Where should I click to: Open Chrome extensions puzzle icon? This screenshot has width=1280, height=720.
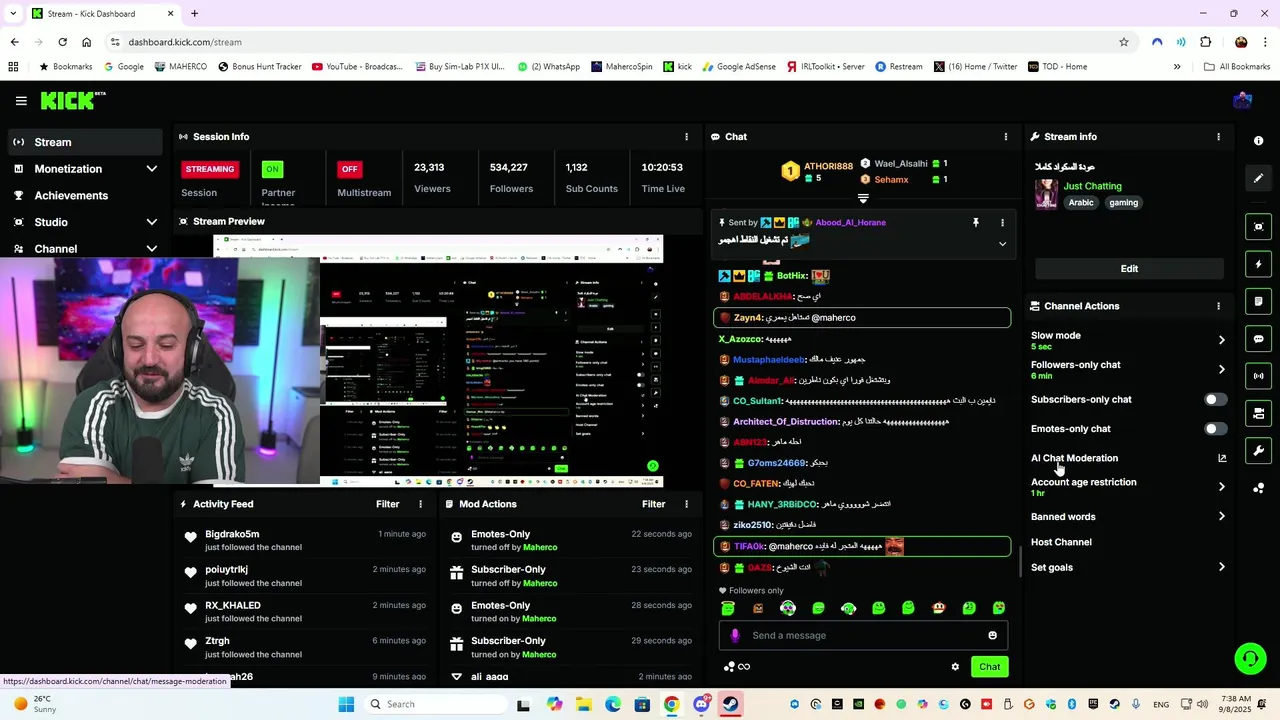click(x=1205, y=42)
